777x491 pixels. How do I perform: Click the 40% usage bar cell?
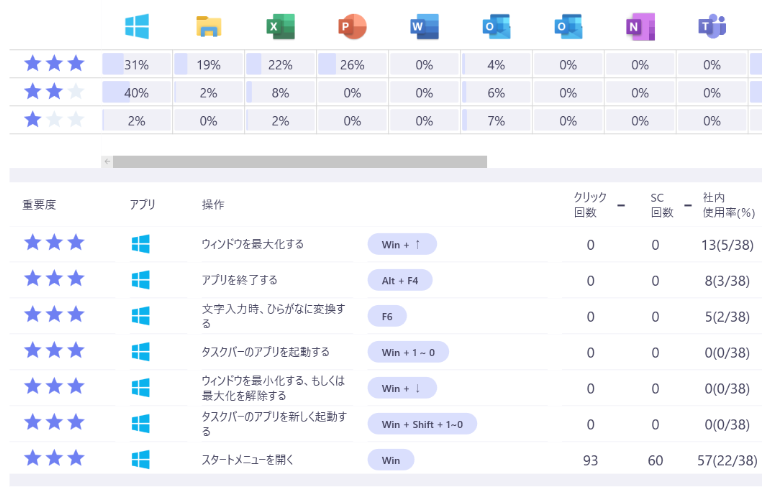pyautogui.click(x=137, y=92)
